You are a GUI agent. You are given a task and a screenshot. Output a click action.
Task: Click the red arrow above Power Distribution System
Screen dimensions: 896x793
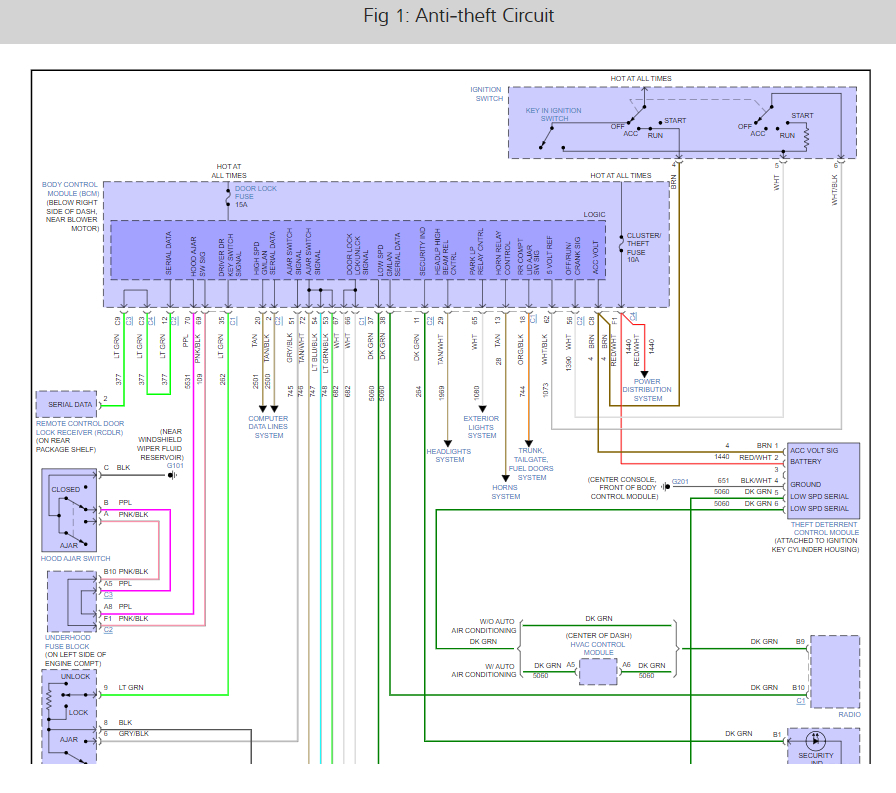tap(646, 372)
